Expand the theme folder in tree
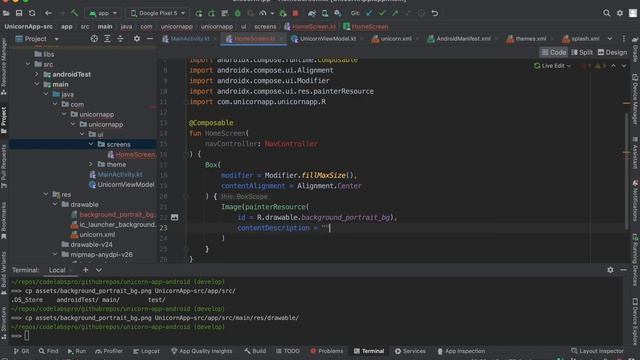Viewport: 640px width, 360px height. tap(91, 164)
